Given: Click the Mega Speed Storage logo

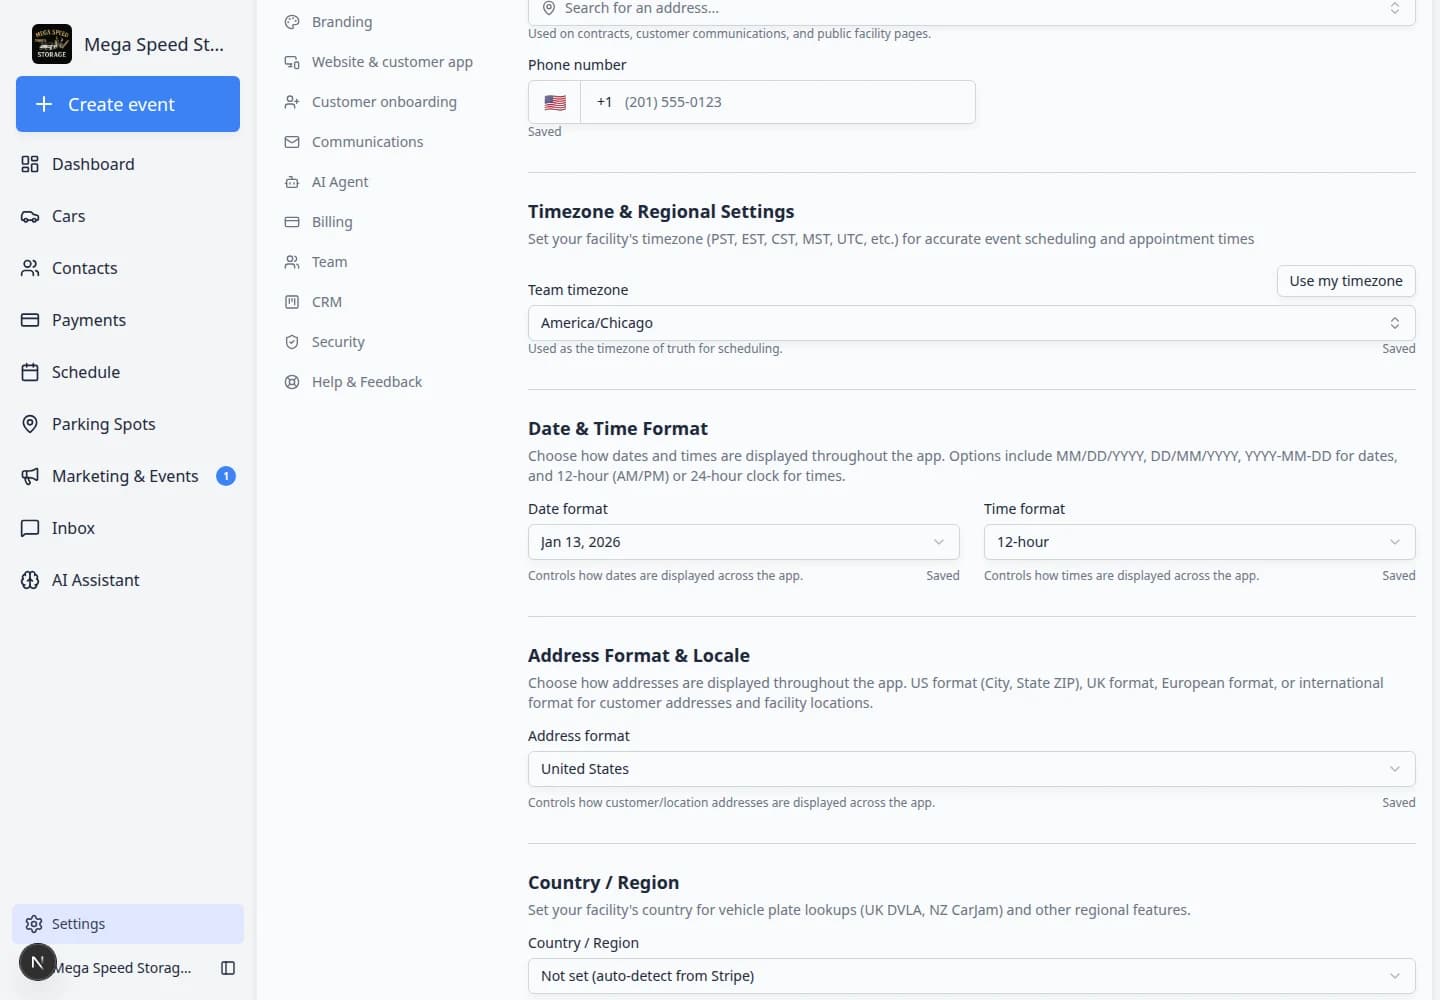Looking at the screenshot, I should [x=52, y=44].
